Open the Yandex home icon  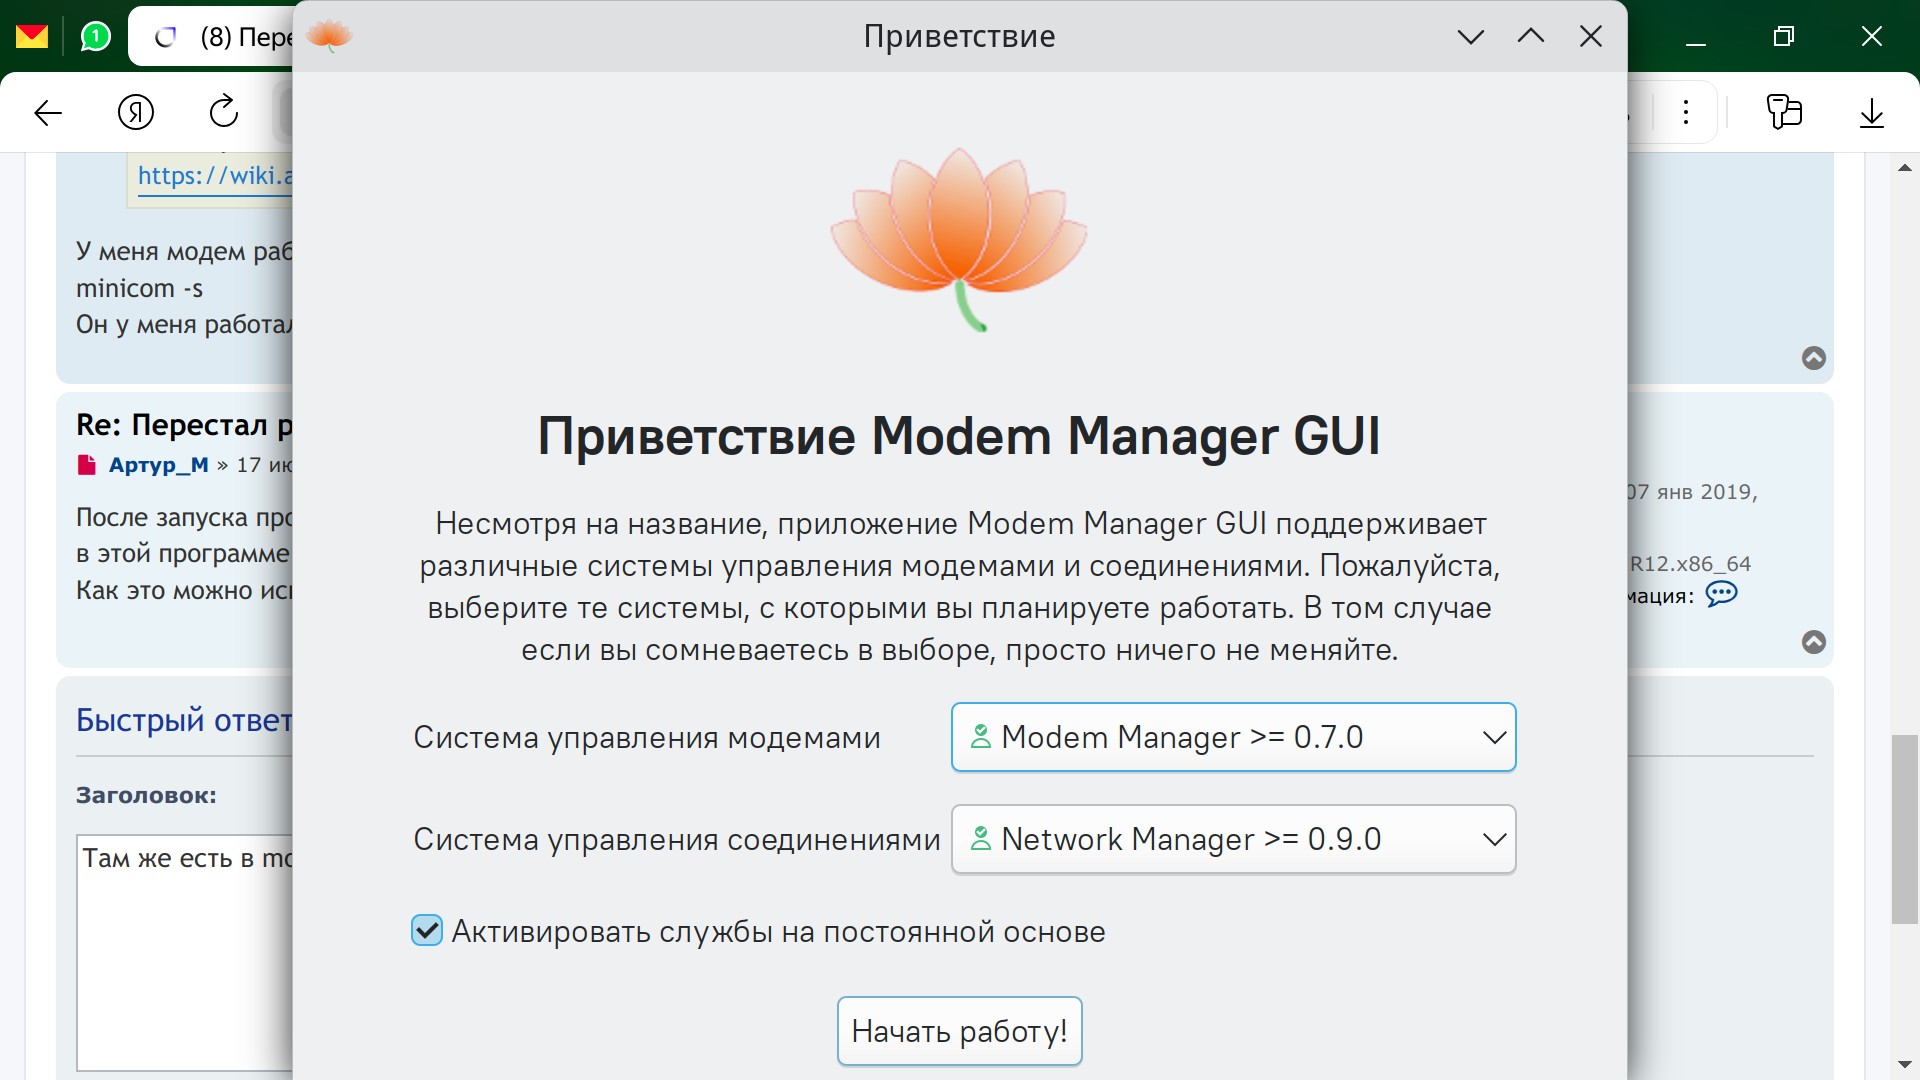point(136,112)
